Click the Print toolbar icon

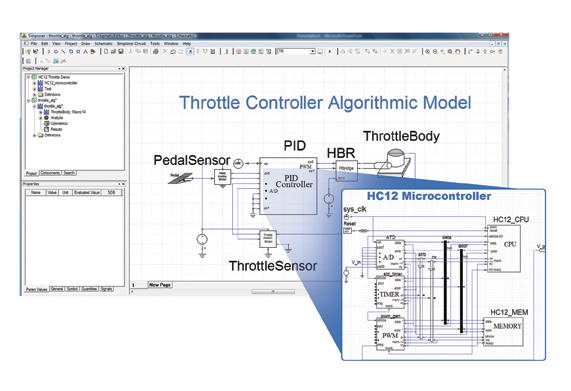156,52
